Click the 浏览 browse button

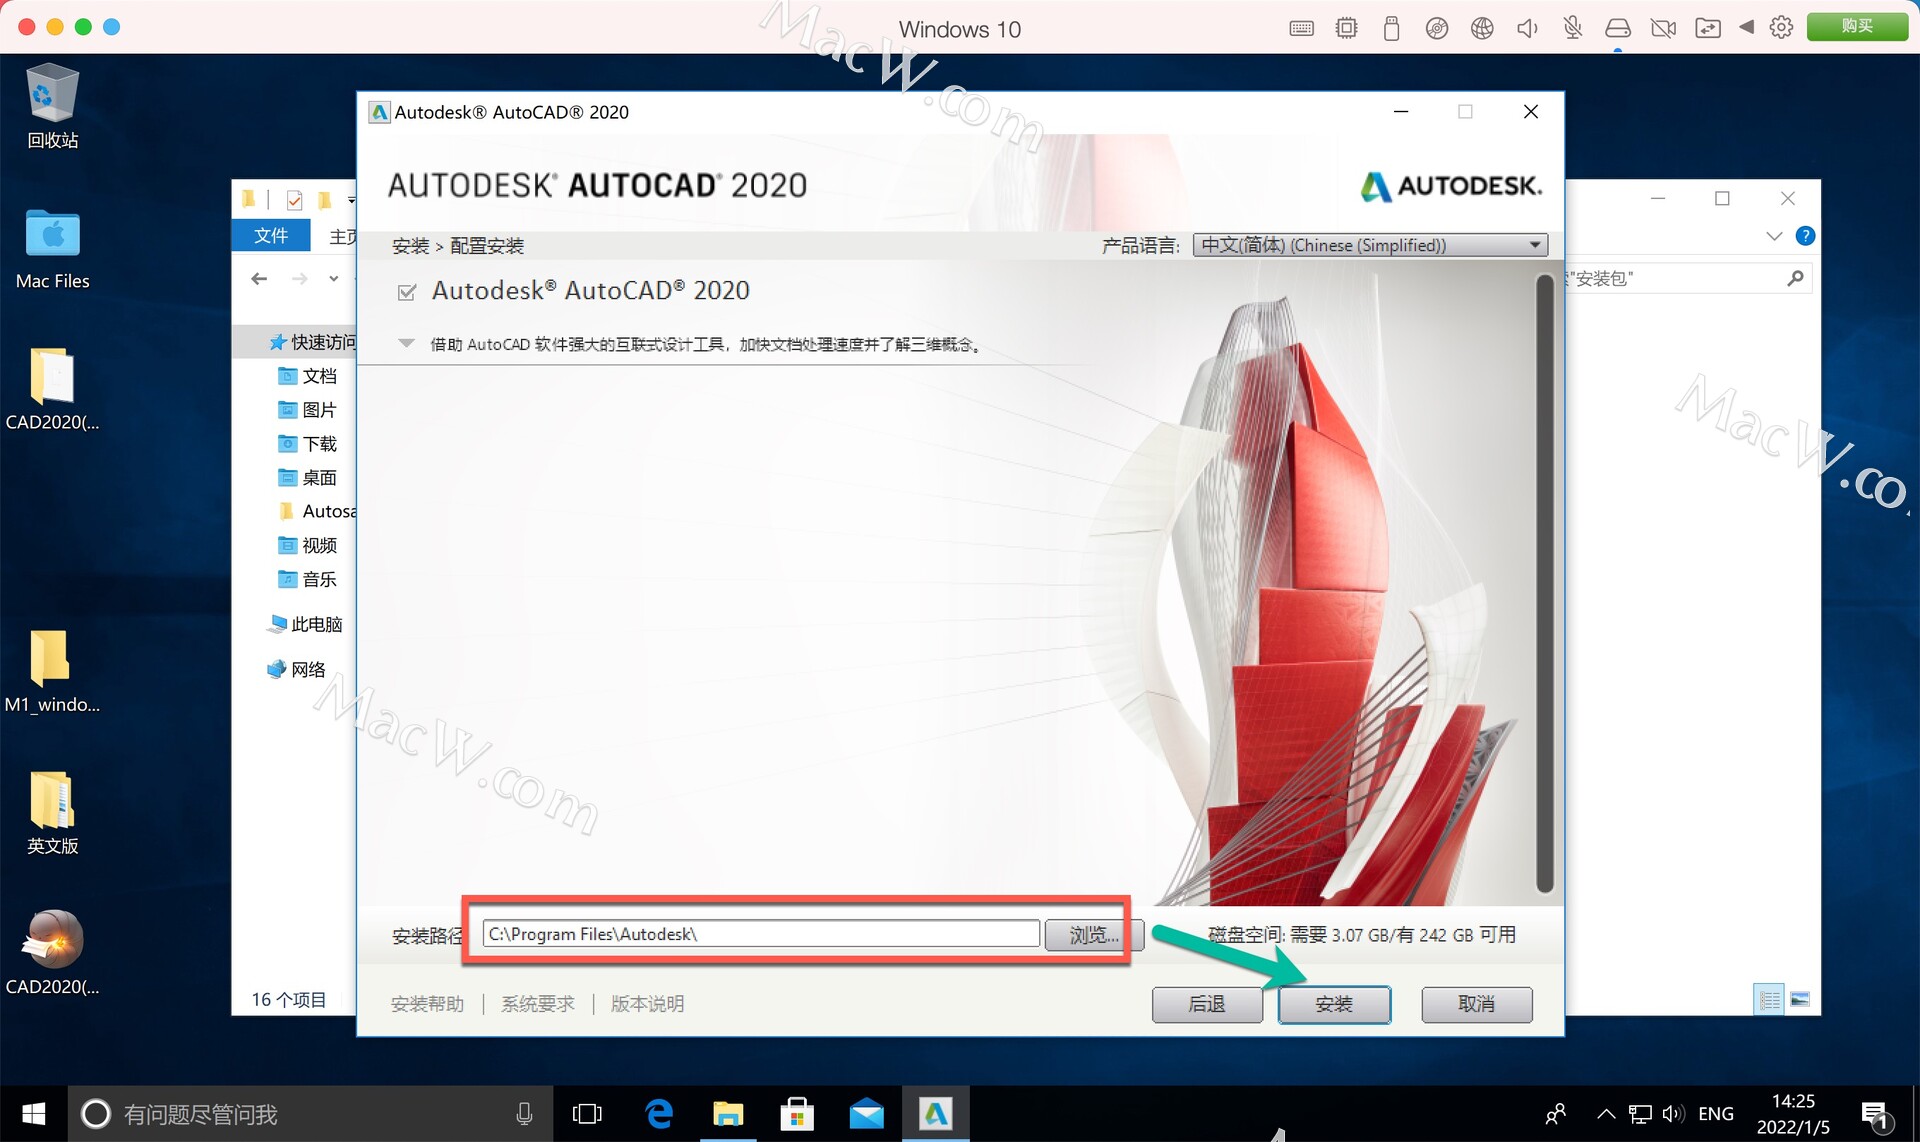1093,934
